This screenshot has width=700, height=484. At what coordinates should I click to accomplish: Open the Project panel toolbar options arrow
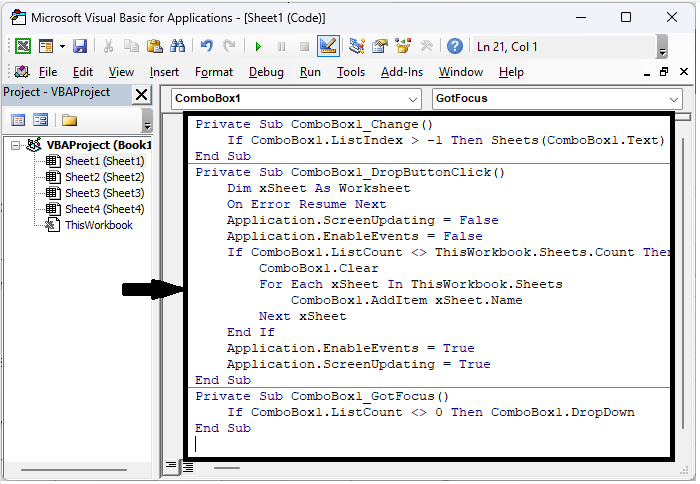click(147, 121)
